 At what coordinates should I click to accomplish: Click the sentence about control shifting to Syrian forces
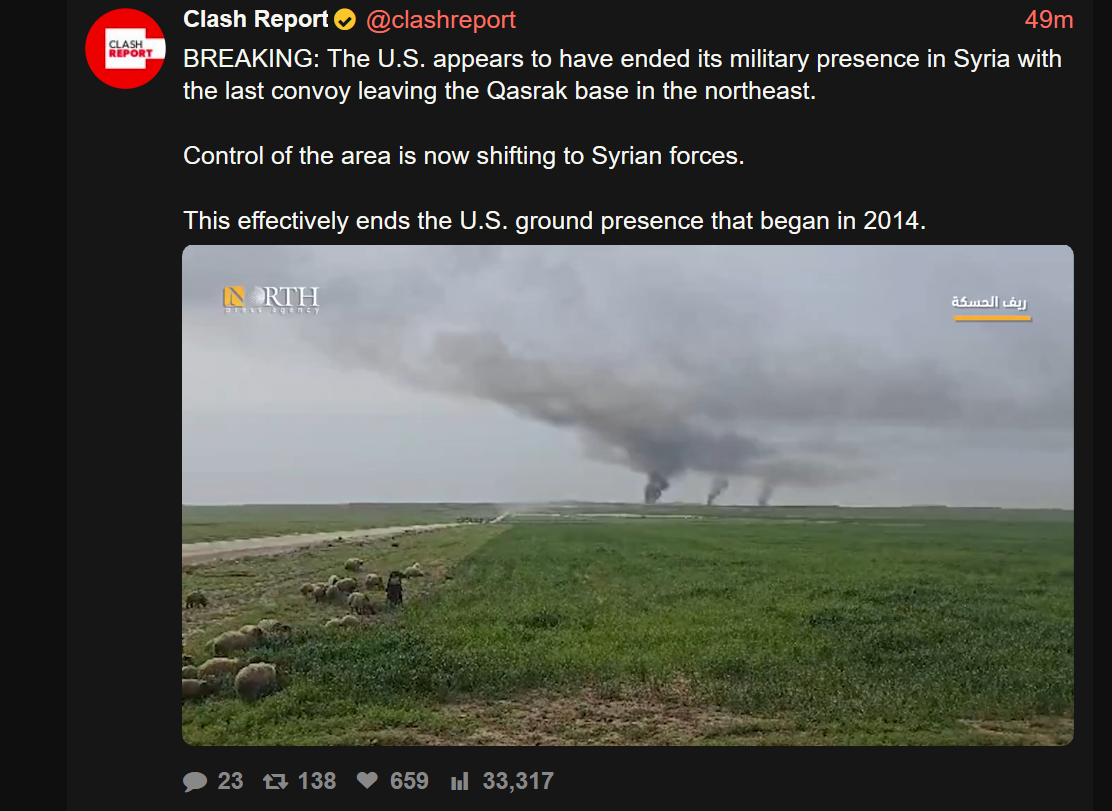click(464, 156)
